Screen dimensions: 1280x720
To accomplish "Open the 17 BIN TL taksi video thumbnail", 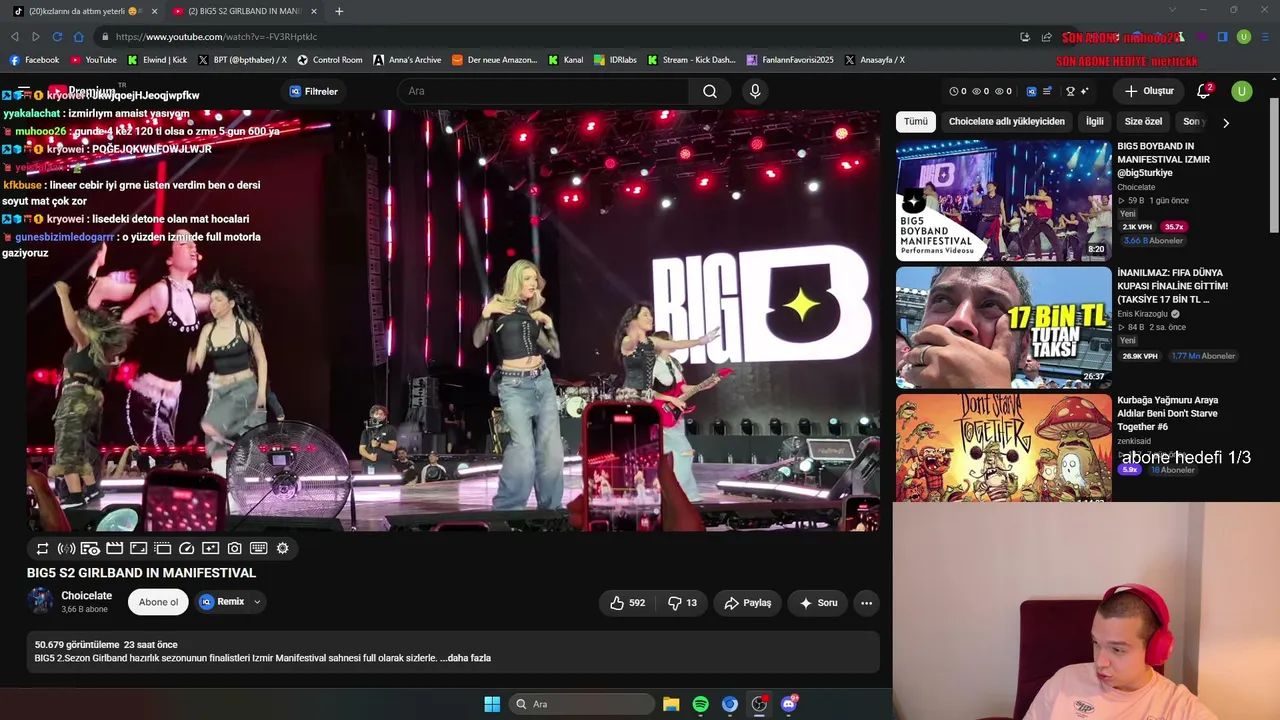I will pyautogui.click(x=1003, y=327).
